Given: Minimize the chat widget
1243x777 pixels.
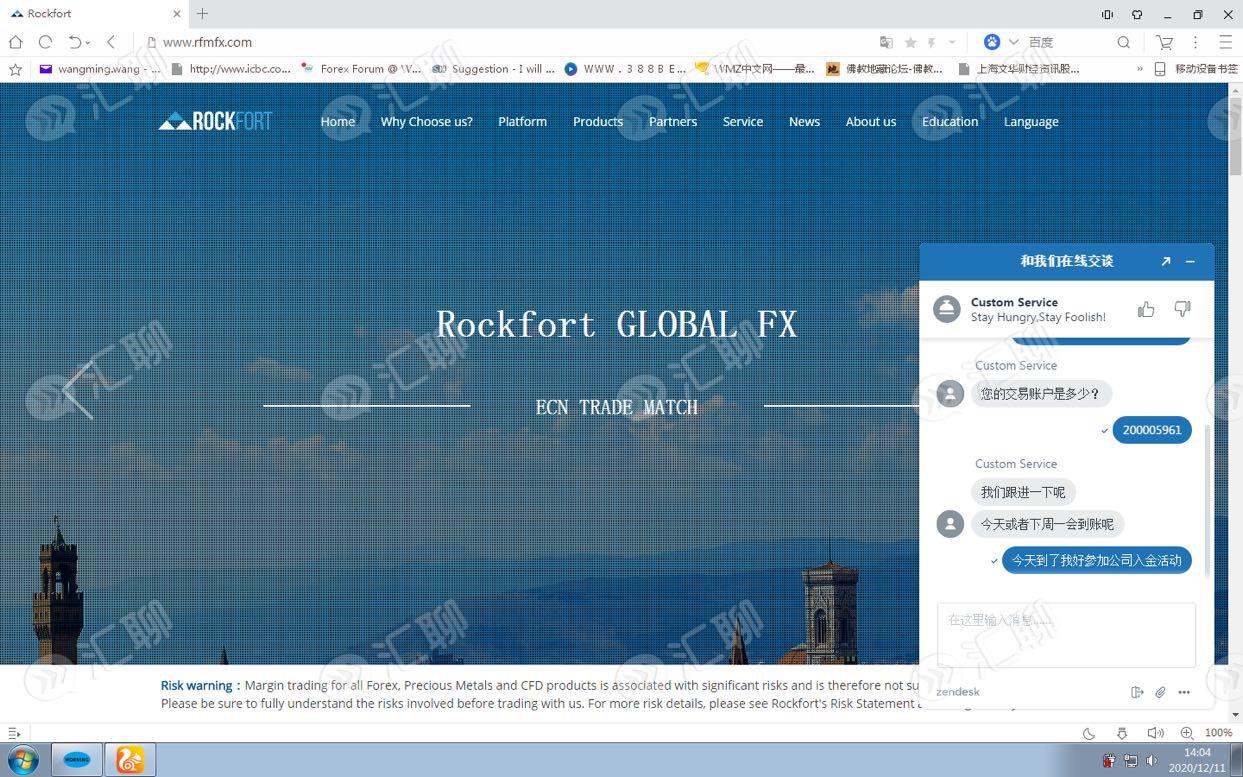Looking at the screenshot, I should [x=1190, y=262].
